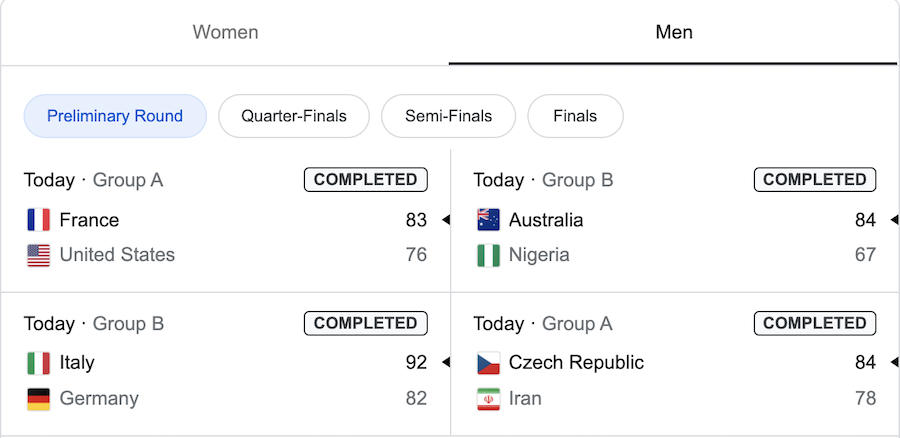900x438 pixels.
Task: Click the Iran flag icon
Action: click(x=488, y=398)
